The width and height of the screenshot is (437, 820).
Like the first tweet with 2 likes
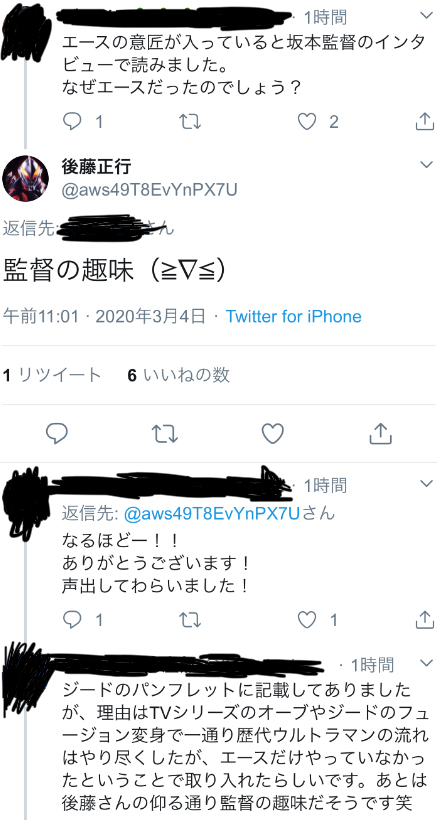307,122
